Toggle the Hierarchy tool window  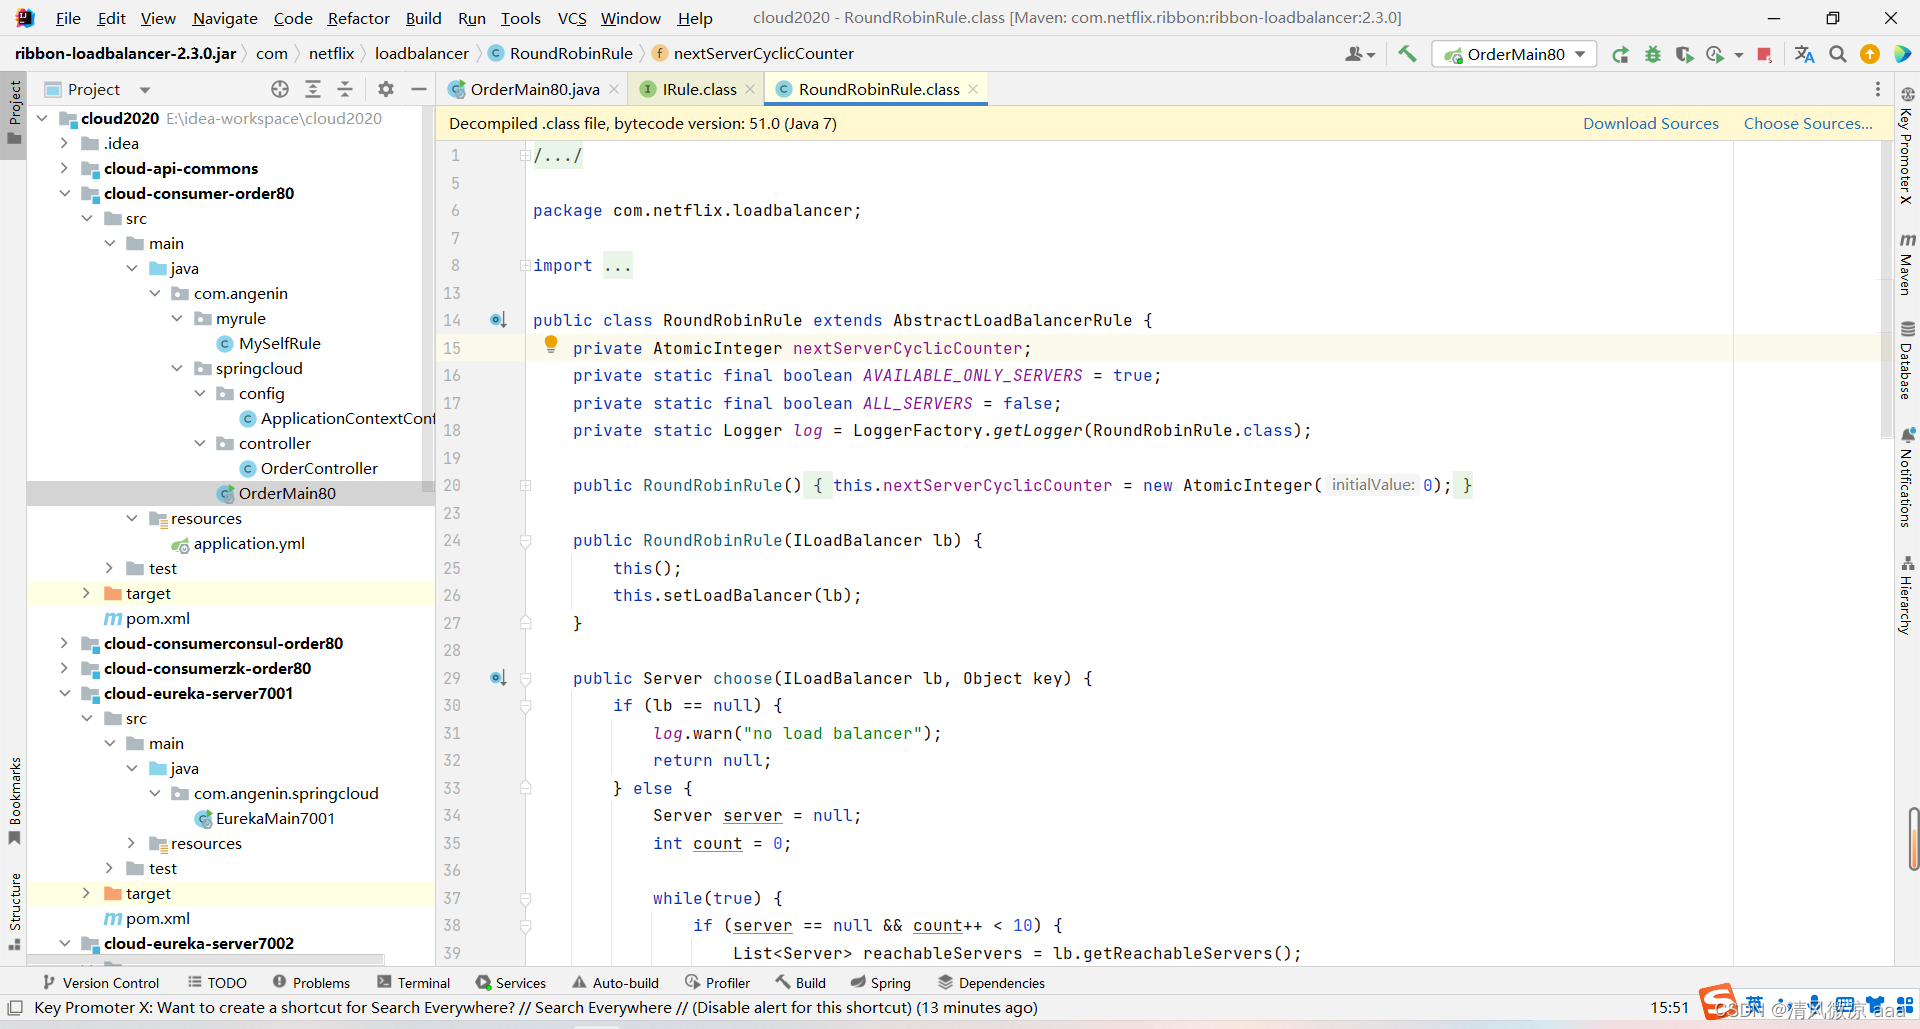click(x=1907, y=595)
